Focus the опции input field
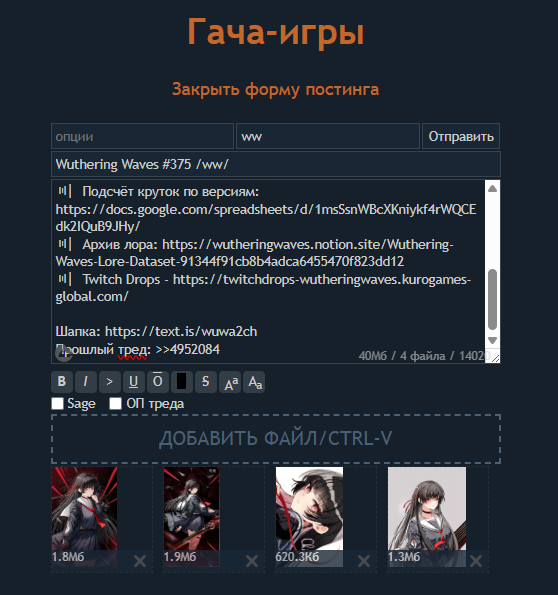 [x=142, y=136]
